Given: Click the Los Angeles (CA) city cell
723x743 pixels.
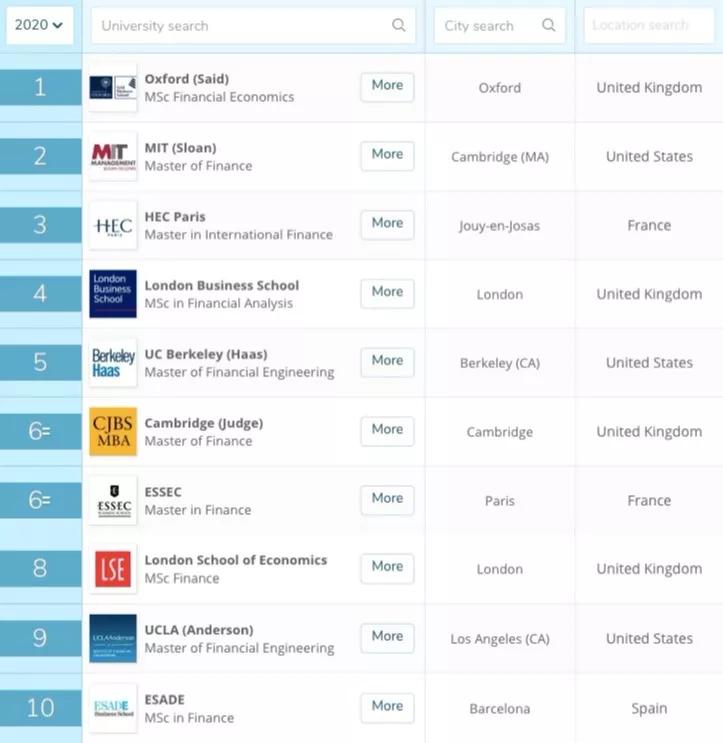Looking at the screenshot, I should (x=500, y=639).
